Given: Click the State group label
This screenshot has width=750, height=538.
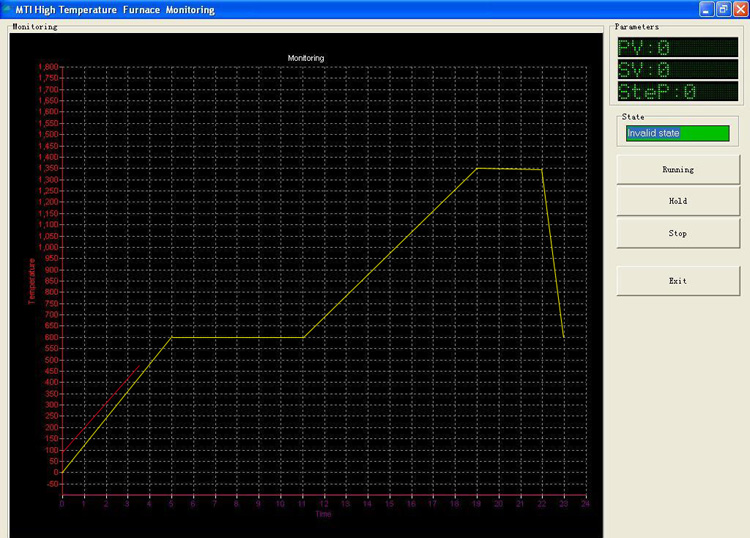Looking at the screenshot, I should pyautogui.click(x=633, y=117).
